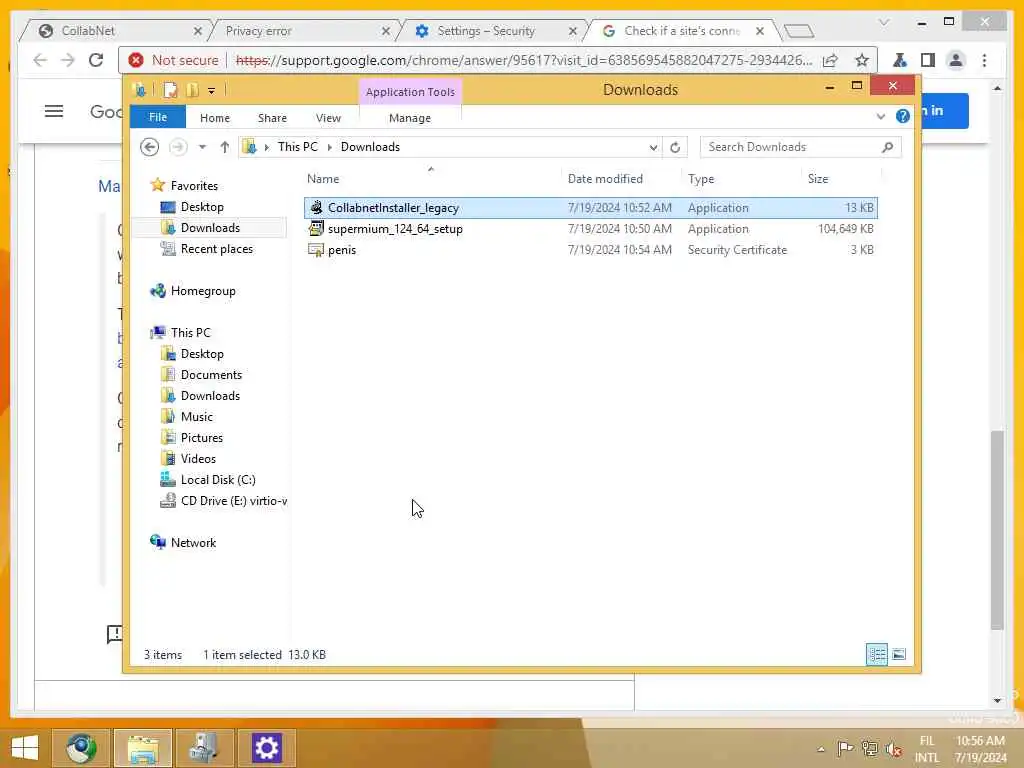Open the File ribbon tab
The height and width of the screenshot is (768, 1024).
pyautogui.click(x=157, y=117)
